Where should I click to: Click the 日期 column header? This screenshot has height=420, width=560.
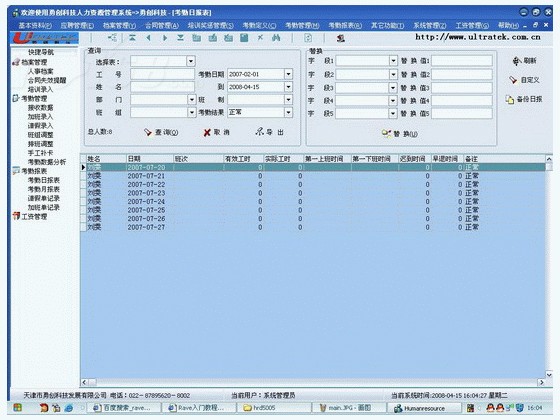tap(149, 159)
